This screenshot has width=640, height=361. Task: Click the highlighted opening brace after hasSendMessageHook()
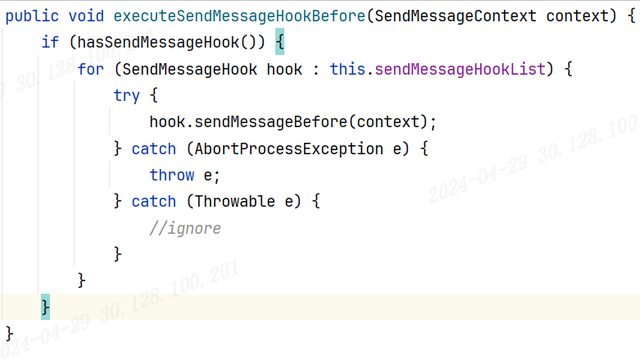pos(280,42)
